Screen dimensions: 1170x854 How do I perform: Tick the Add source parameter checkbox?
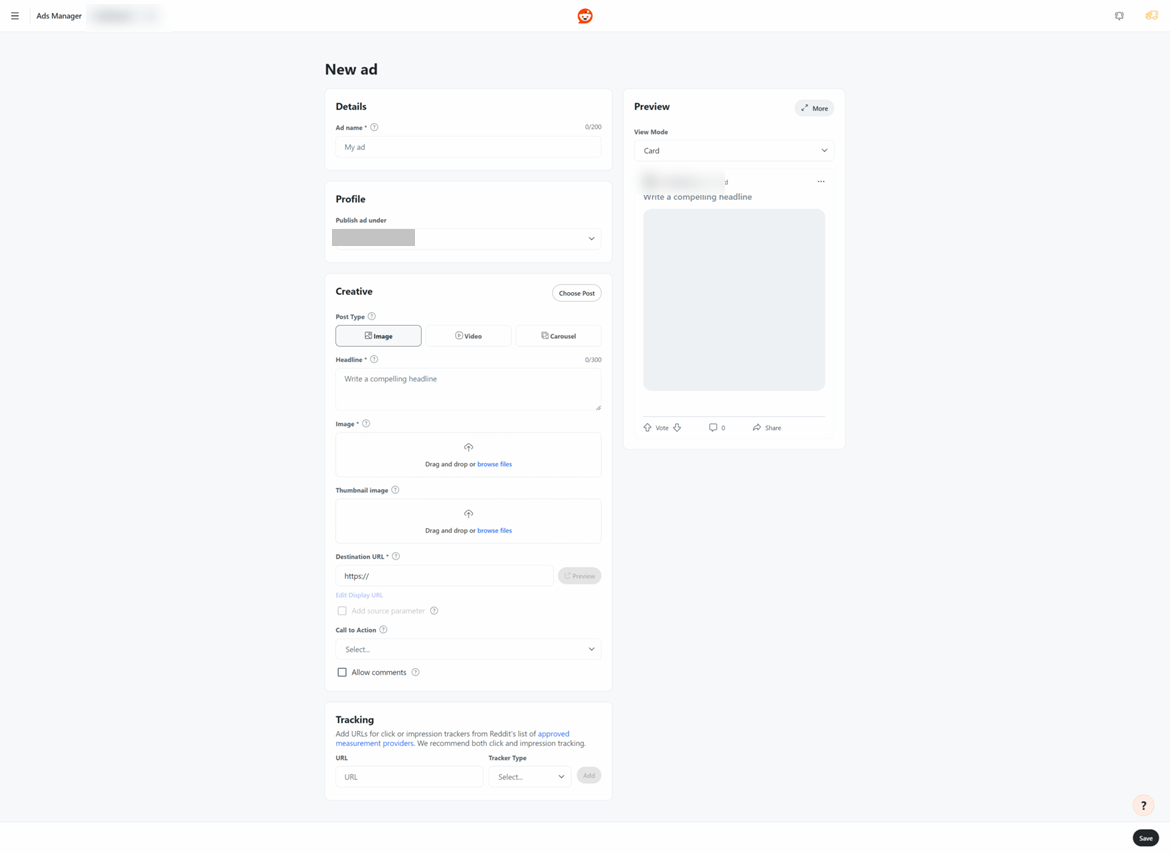click(342, 611)
